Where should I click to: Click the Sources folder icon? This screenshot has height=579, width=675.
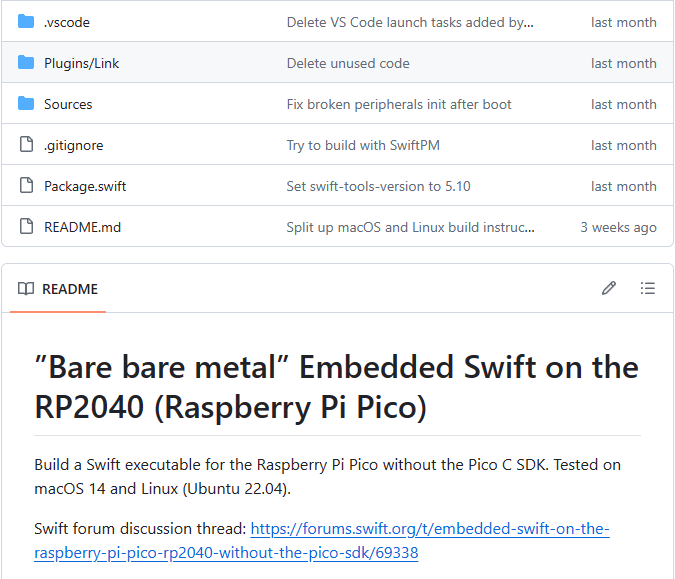coord(26,104)
